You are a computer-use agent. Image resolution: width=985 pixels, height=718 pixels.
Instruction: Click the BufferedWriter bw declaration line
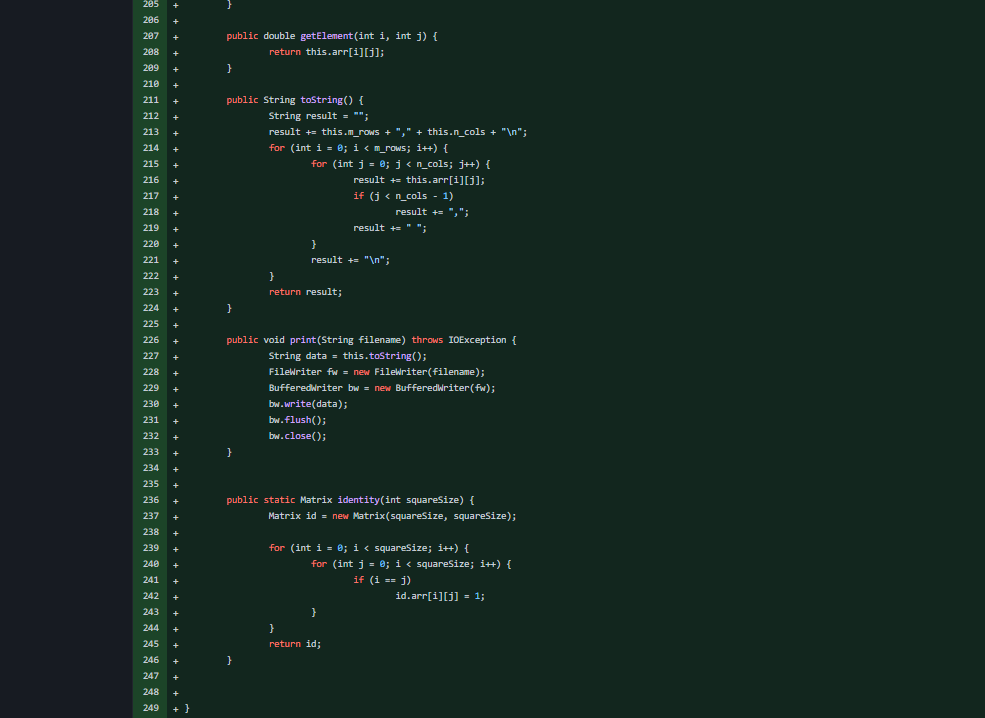[x=382, y=388]
